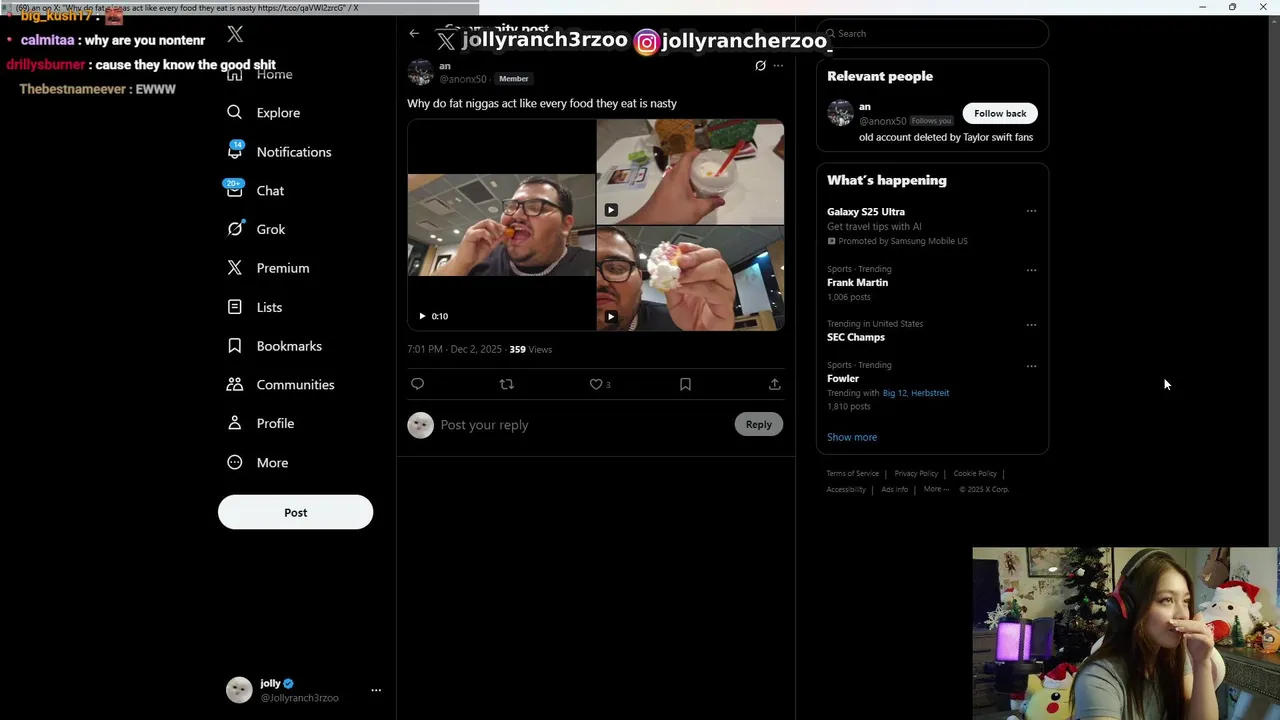Image resolution: width=1280 pixels, height=720 pixels.
Task: Restore the browser window size
Action: point(1232,7)
